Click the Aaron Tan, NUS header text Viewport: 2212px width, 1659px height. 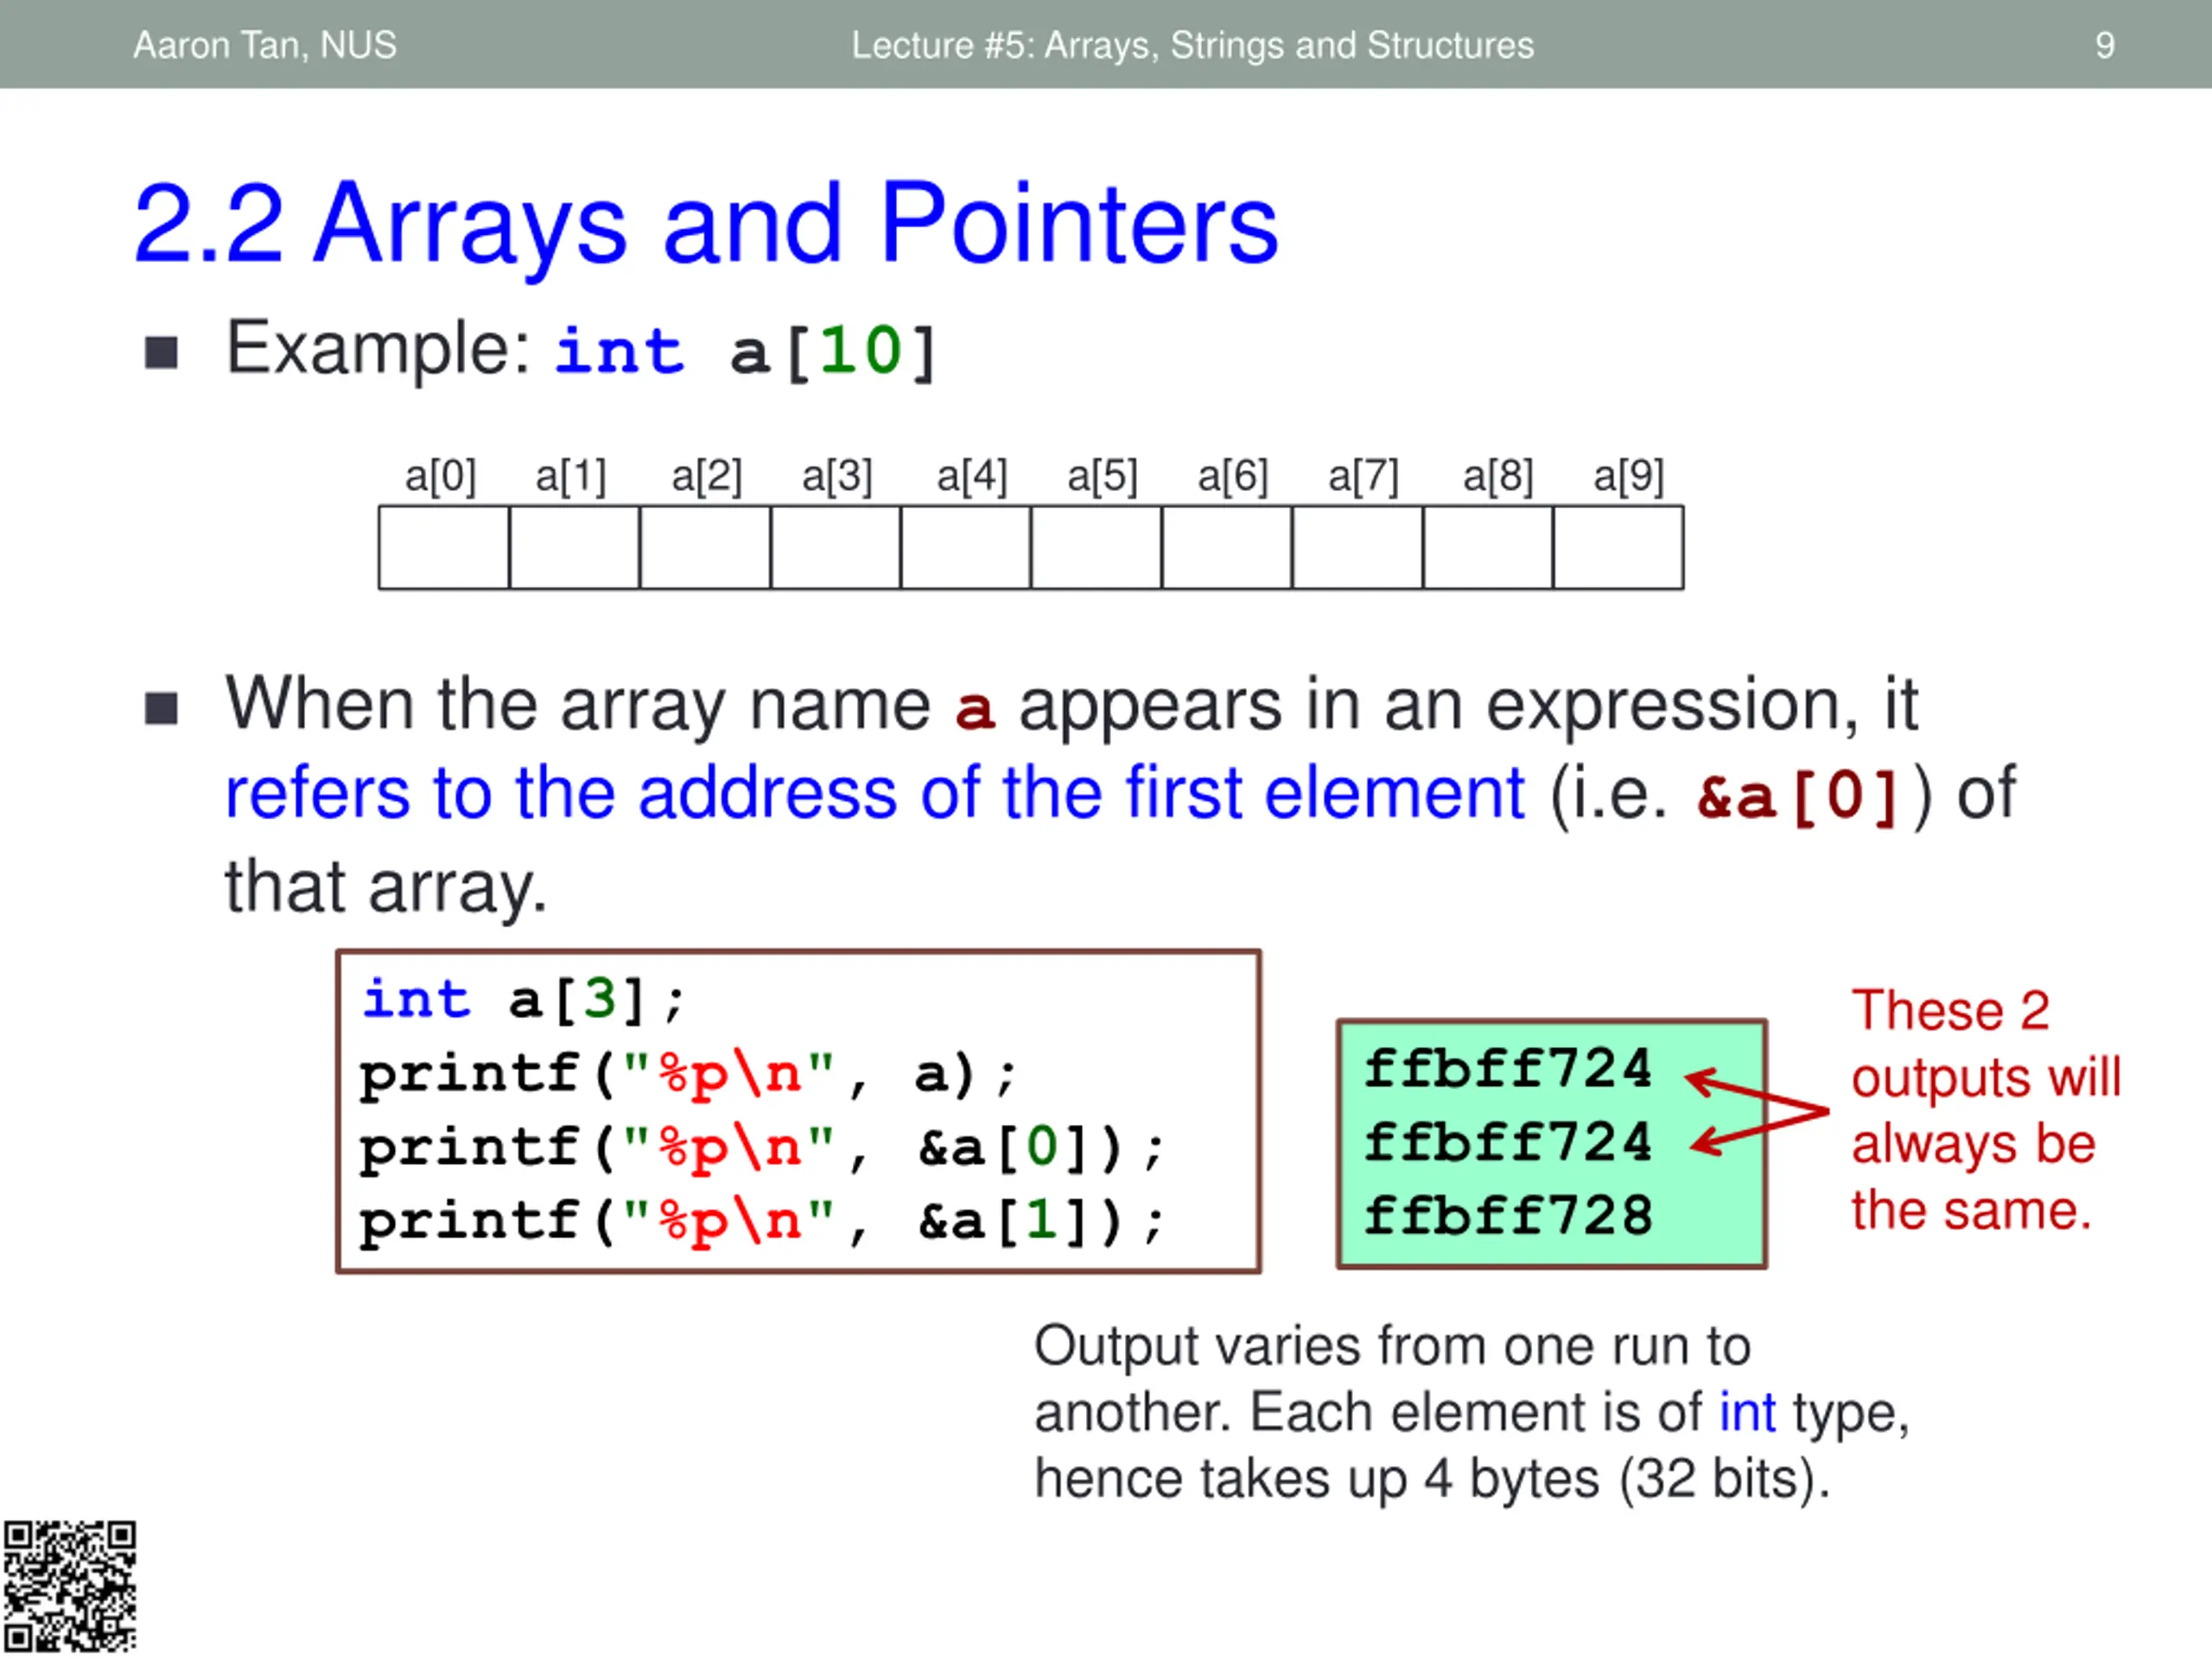265,45
